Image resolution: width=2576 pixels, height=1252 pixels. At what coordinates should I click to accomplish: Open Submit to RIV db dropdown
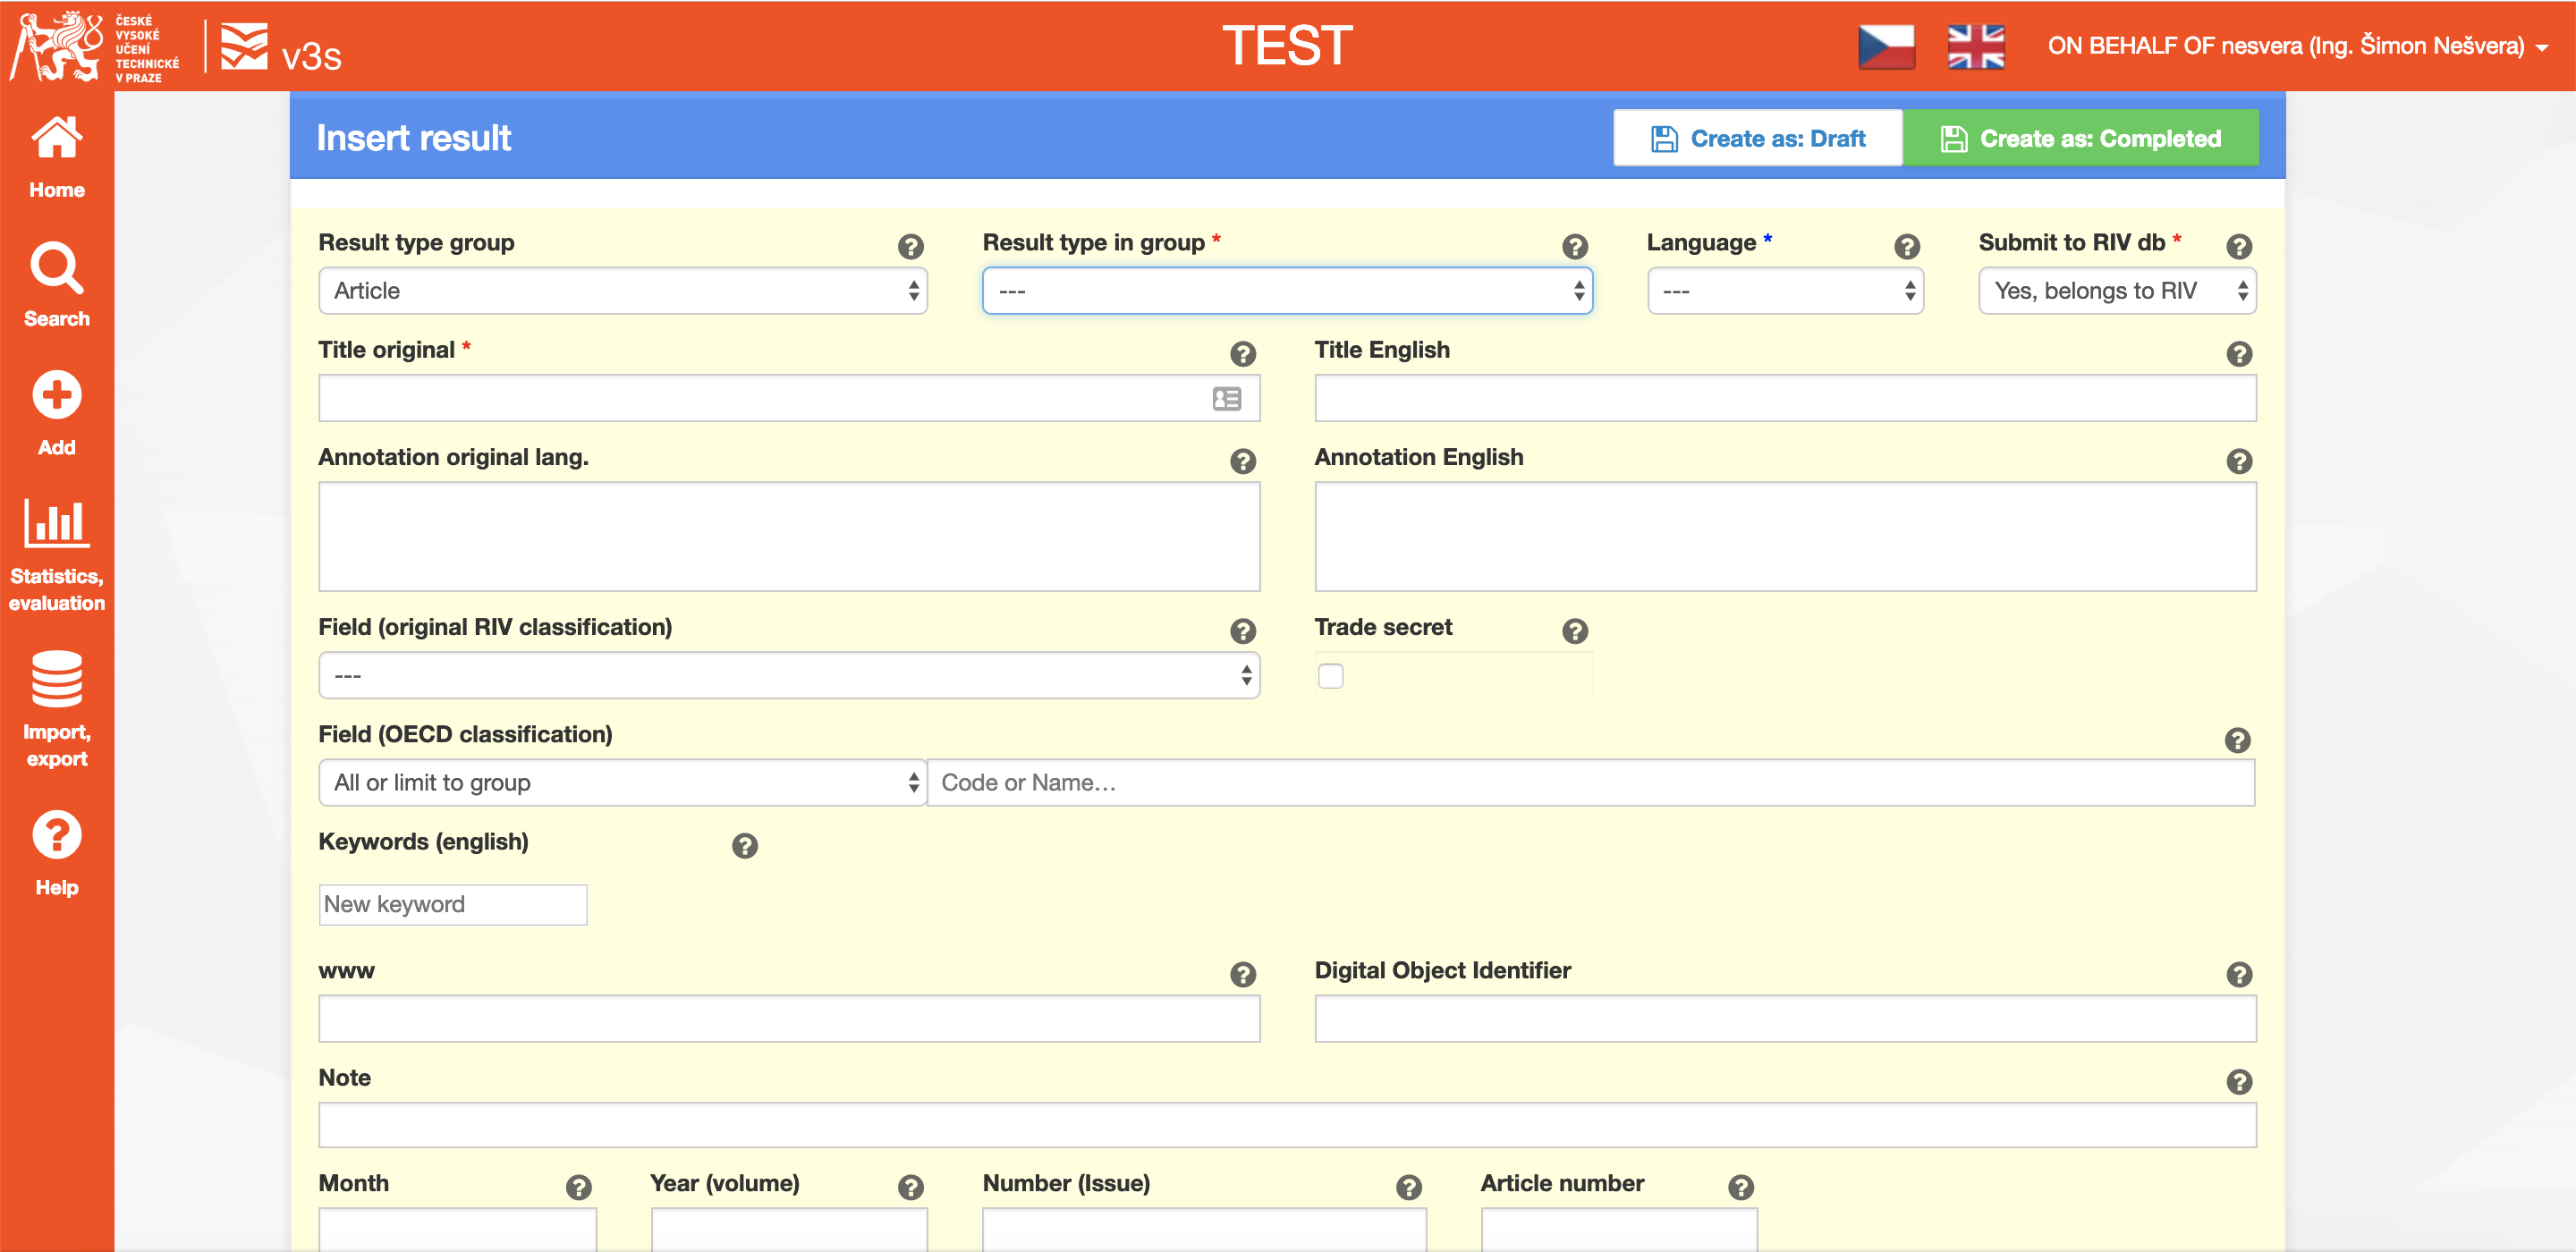[x=2116, y=291]
